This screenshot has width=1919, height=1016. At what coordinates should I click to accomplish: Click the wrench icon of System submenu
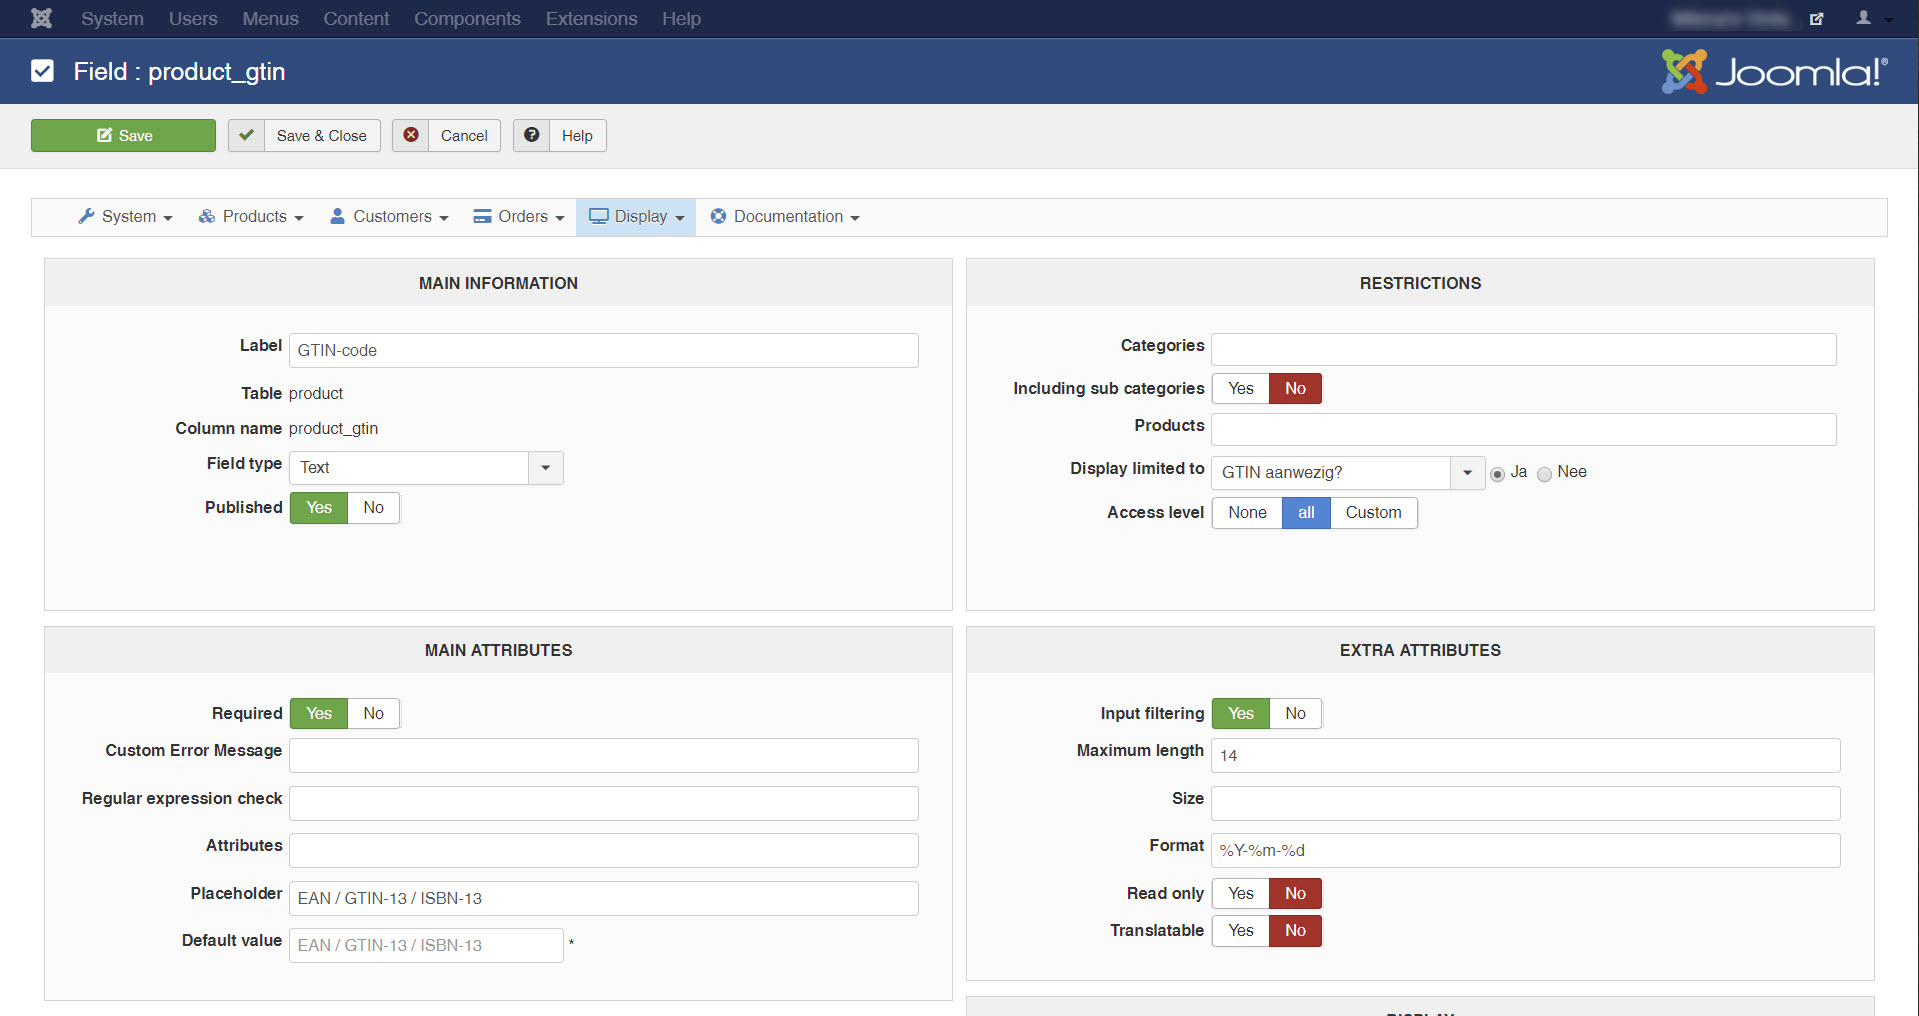[x=87, y=216]
